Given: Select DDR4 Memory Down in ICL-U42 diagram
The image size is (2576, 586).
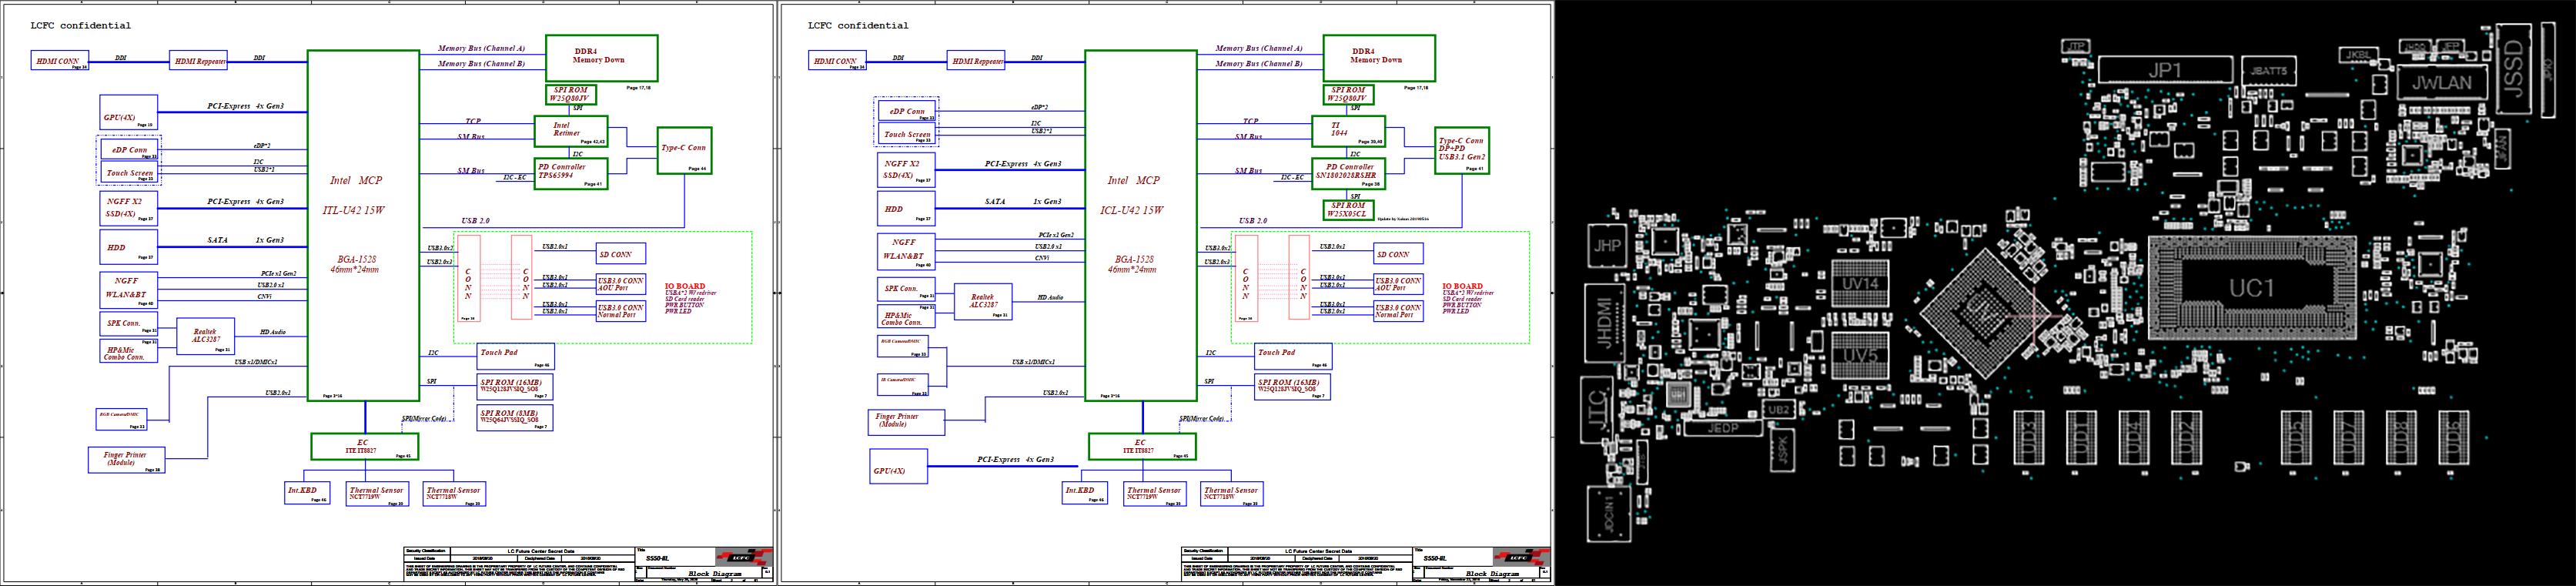Looking at the screenshot, I should pos(1379,58).
